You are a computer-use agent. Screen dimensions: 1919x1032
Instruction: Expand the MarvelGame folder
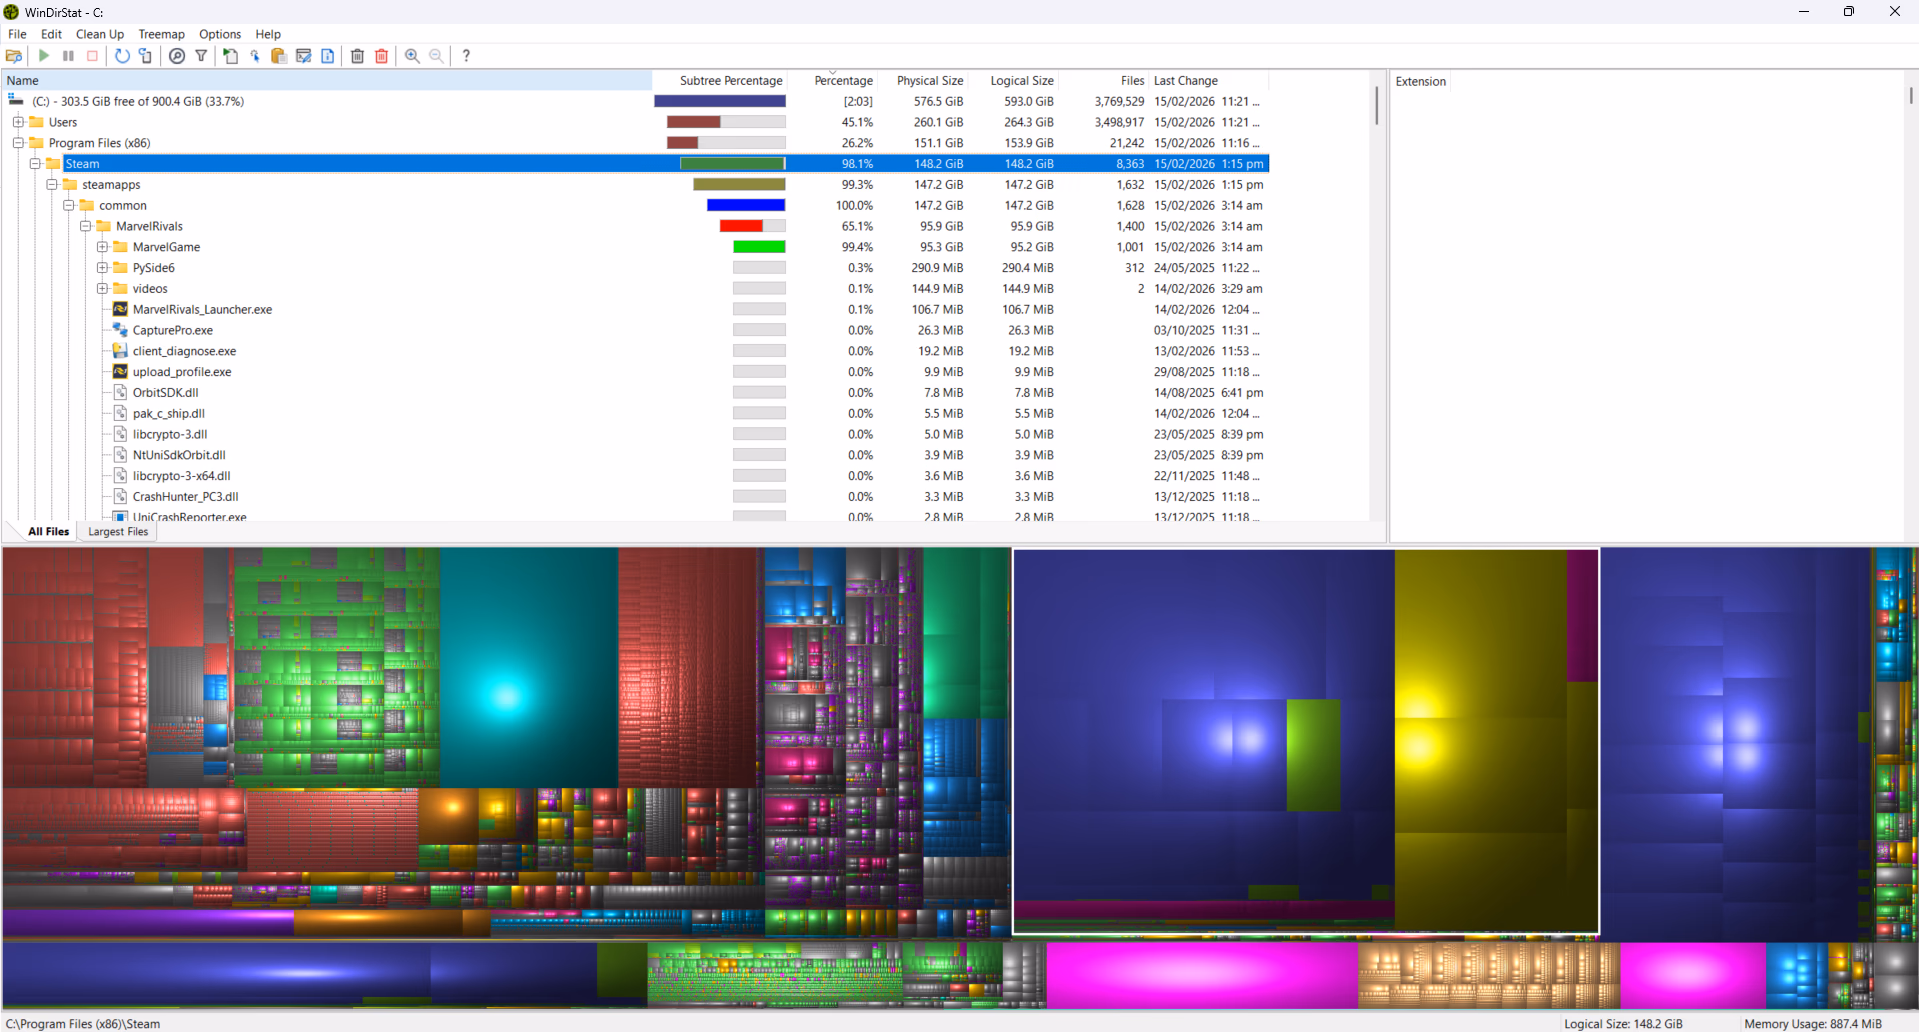pos(101,246)
